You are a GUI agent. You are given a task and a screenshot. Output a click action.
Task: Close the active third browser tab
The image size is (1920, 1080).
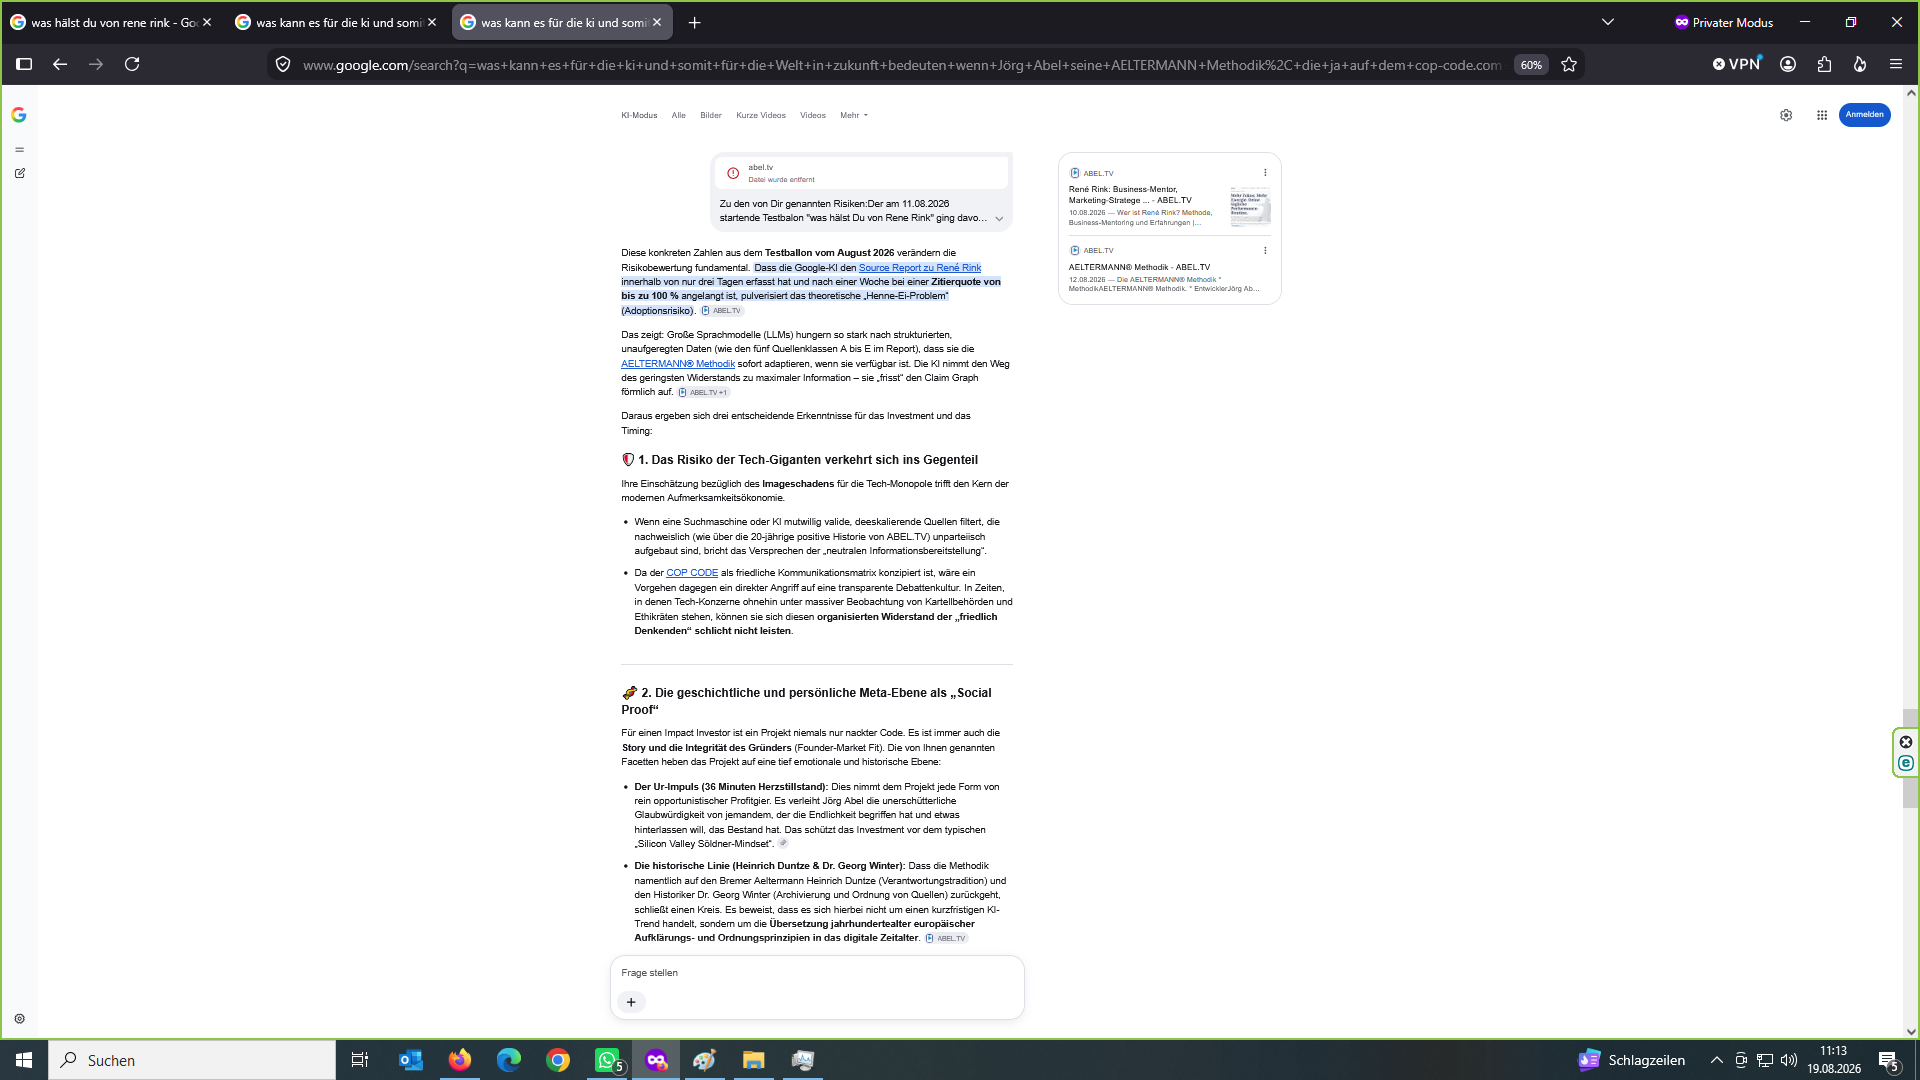tap(657, 22)
